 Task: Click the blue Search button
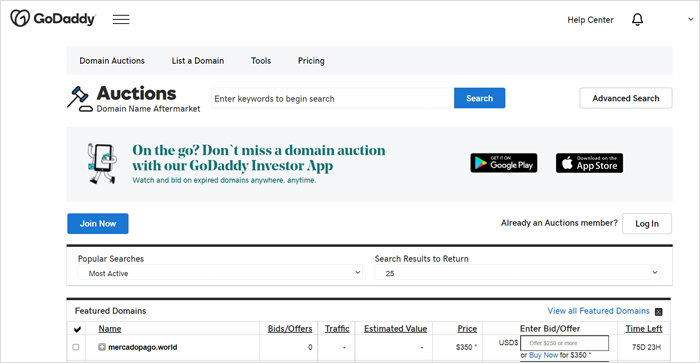pyautogui.click(x=479, y=98)
